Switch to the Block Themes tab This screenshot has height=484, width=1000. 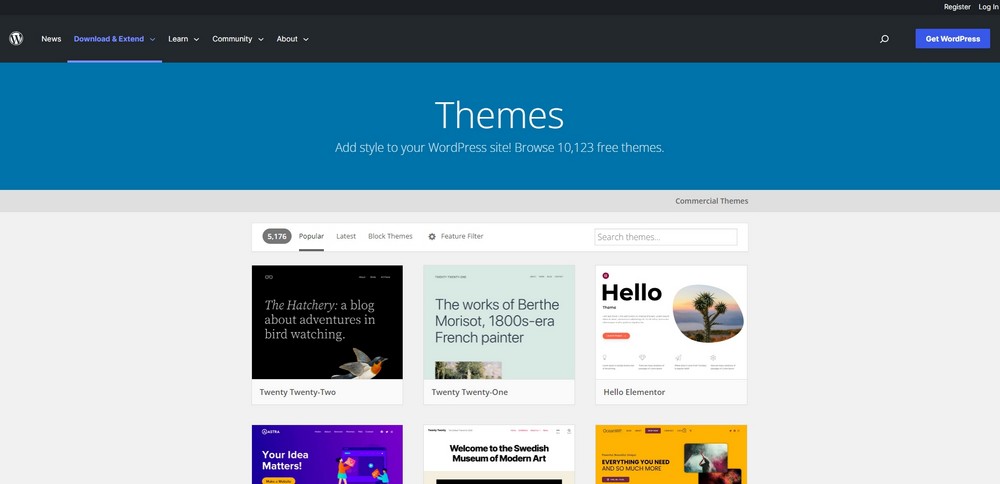coord(390,237)
